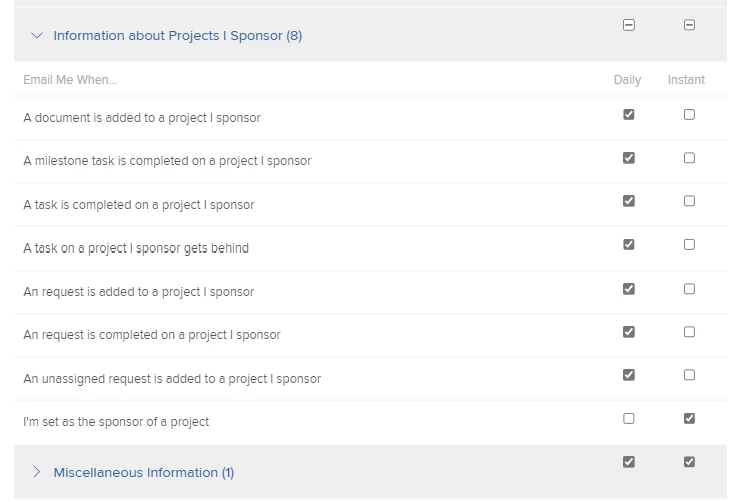Image resolution: width=748 pixels, height=502 pixels.
Task: Uncheck Daily for milestone task completed
Action: coord(628,158)
